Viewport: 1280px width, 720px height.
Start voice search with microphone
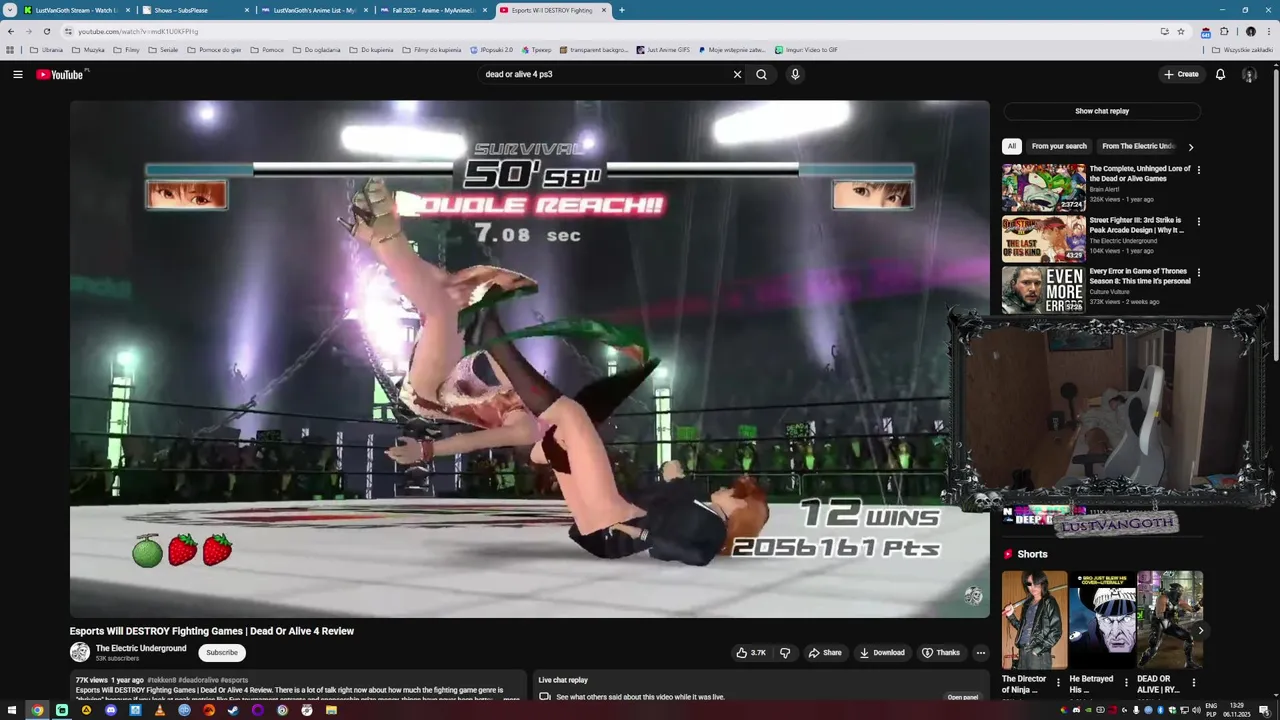[795, 74]
